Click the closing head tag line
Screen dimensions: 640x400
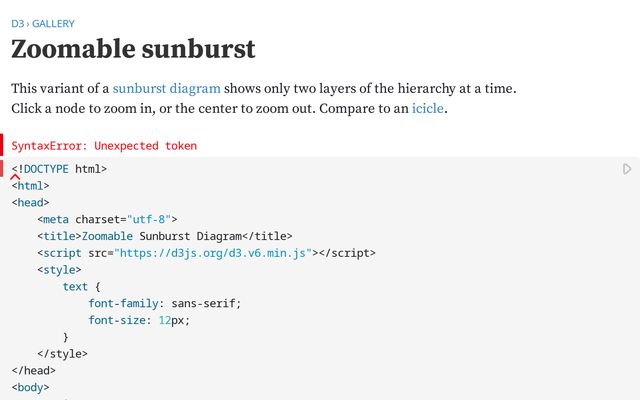click(x=33, y=370)
